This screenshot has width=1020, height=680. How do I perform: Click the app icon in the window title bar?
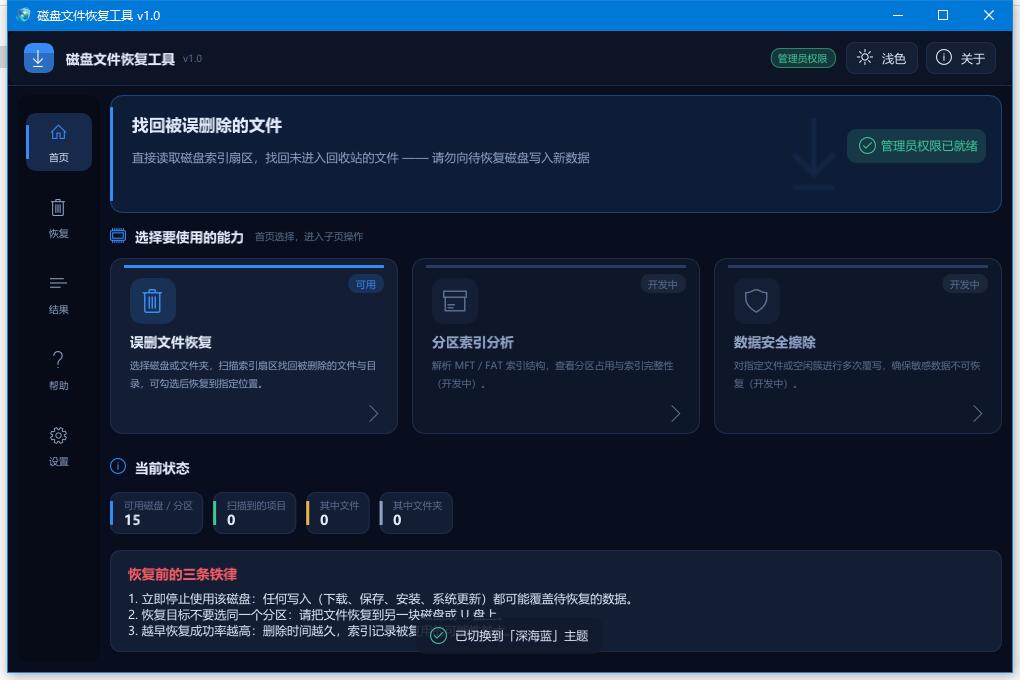[x=23, y=15]
